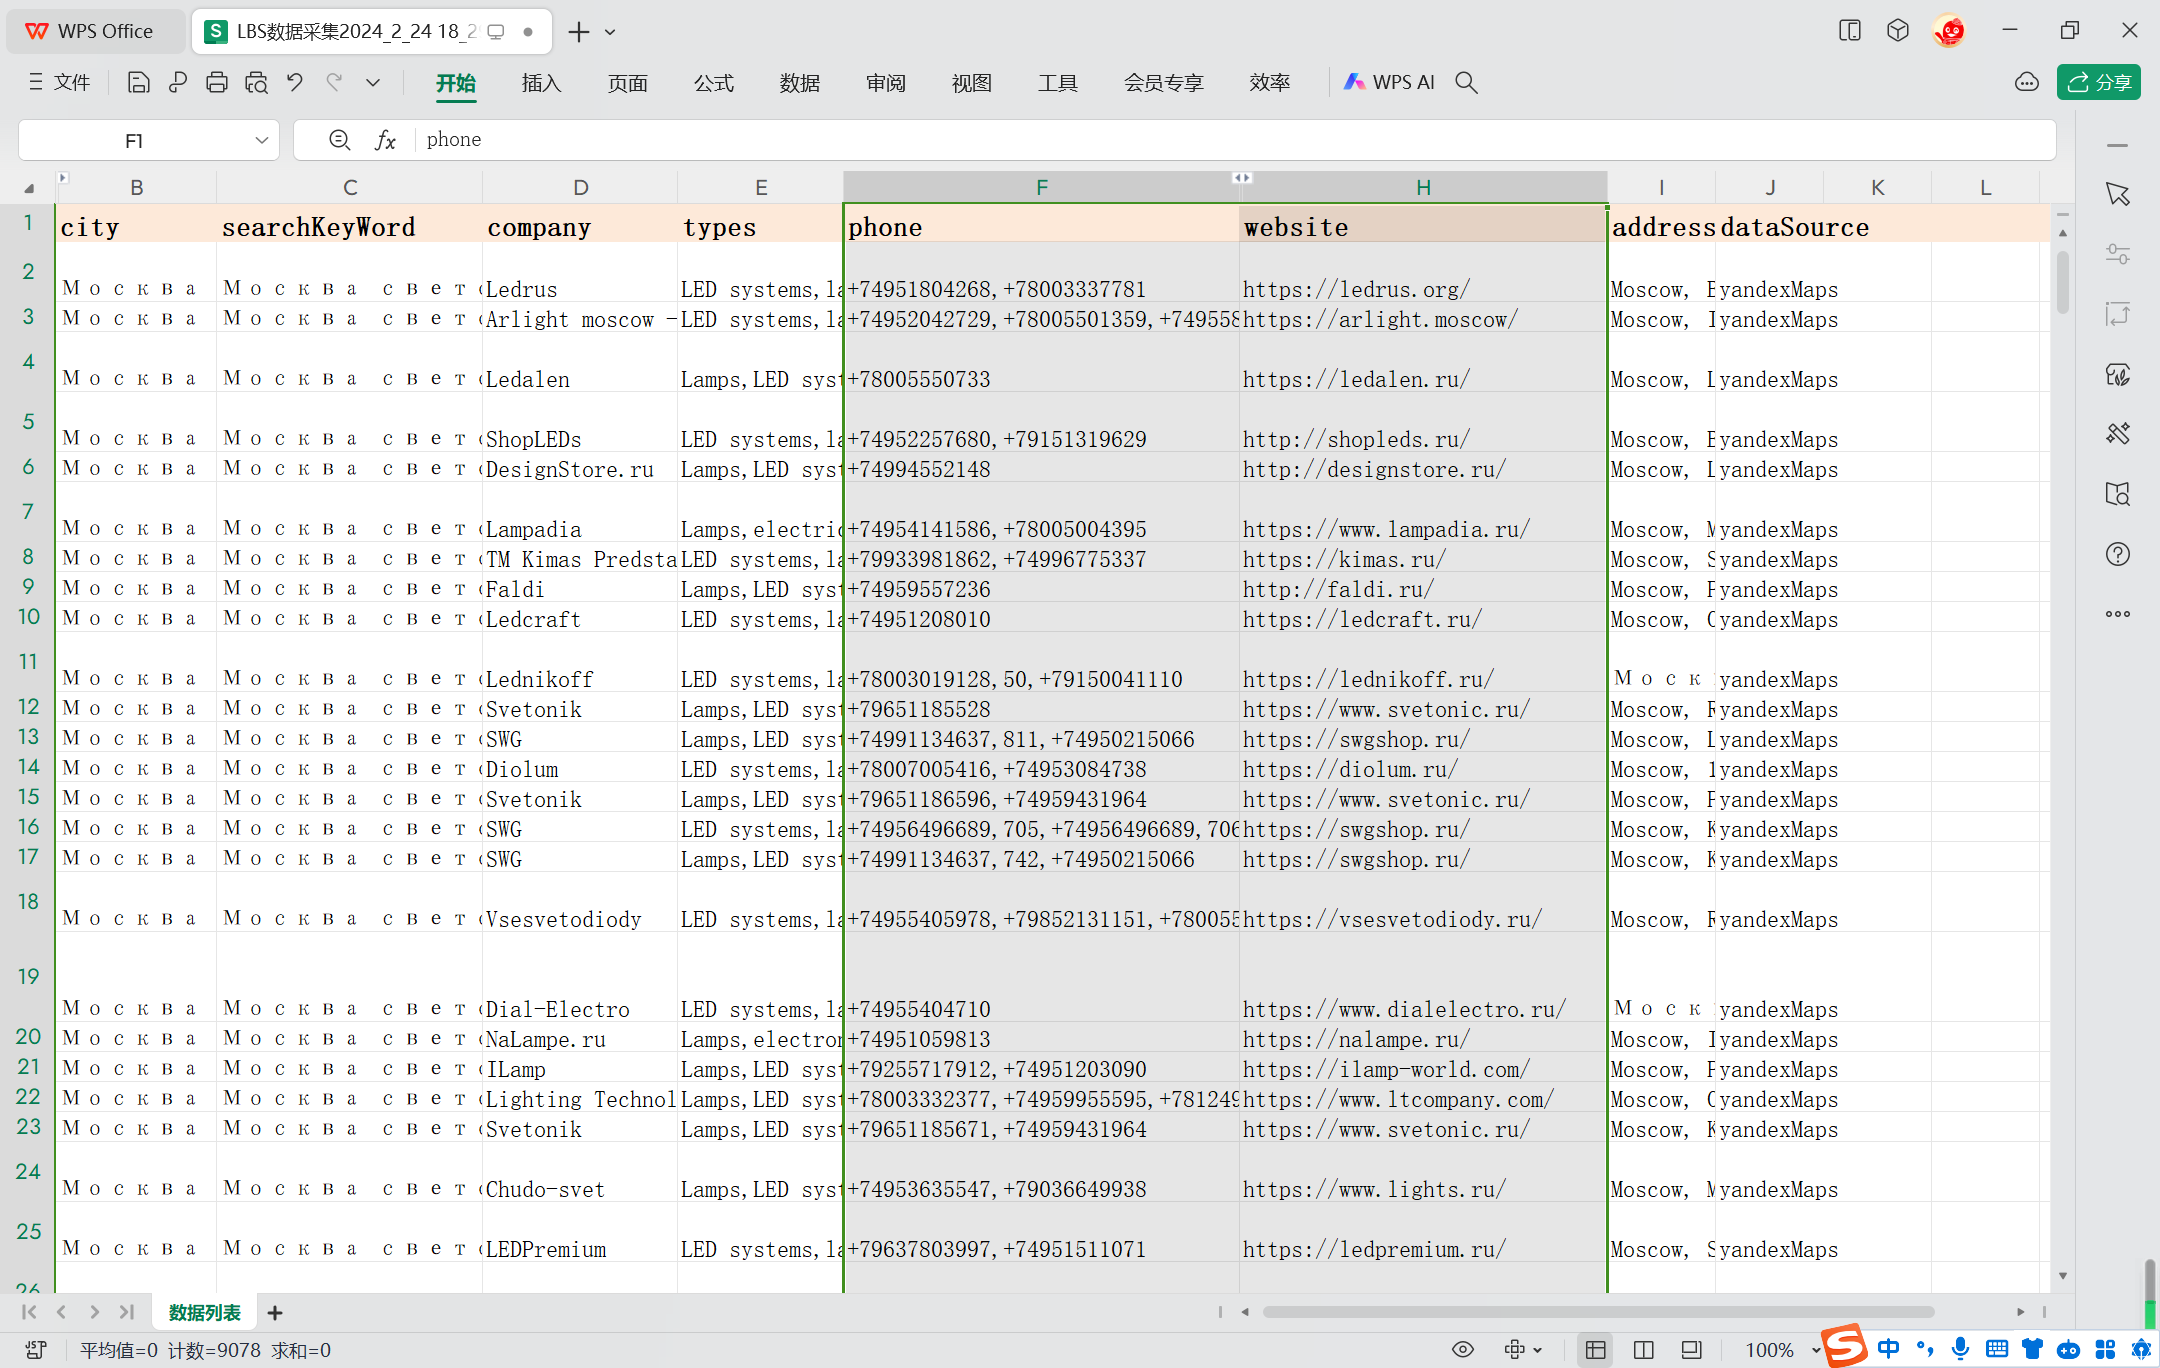Viewport: 2160px width, 1368px height.
Task: Toggle the Sogou soft keyboard
Action: (1997, 1349)
